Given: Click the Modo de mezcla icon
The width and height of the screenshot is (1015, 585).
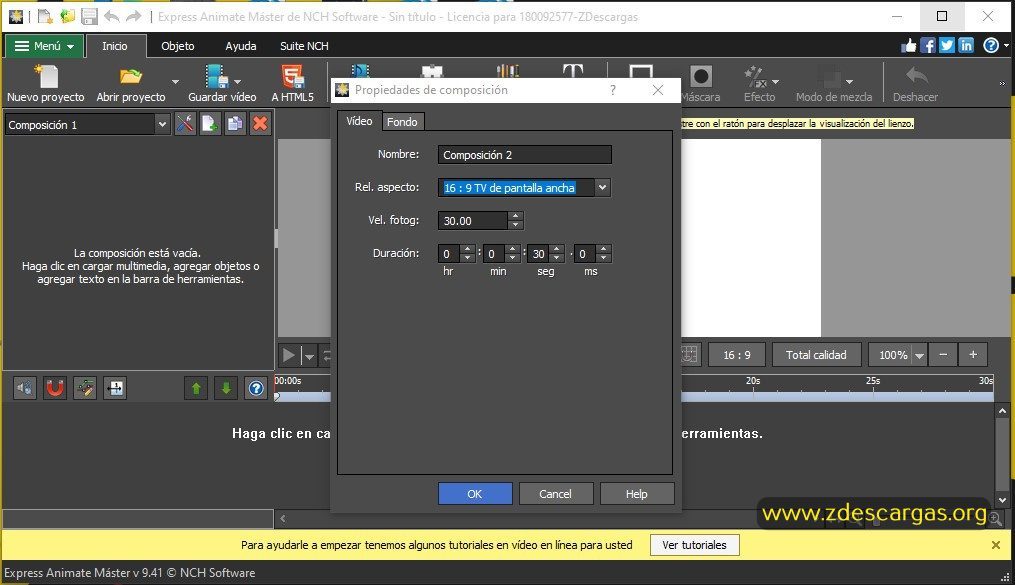Looking at the screenshot, I should pos(829,78).
